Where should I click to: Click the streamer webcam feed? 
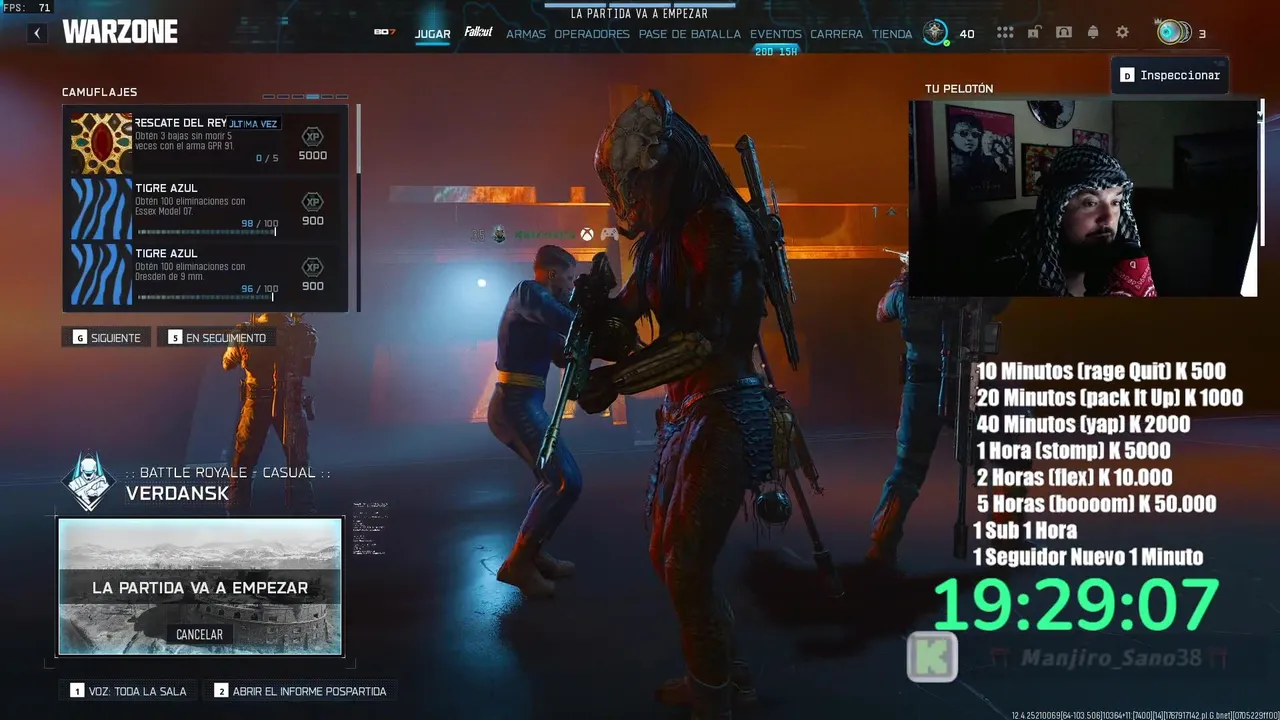(x=1083, y=198)
